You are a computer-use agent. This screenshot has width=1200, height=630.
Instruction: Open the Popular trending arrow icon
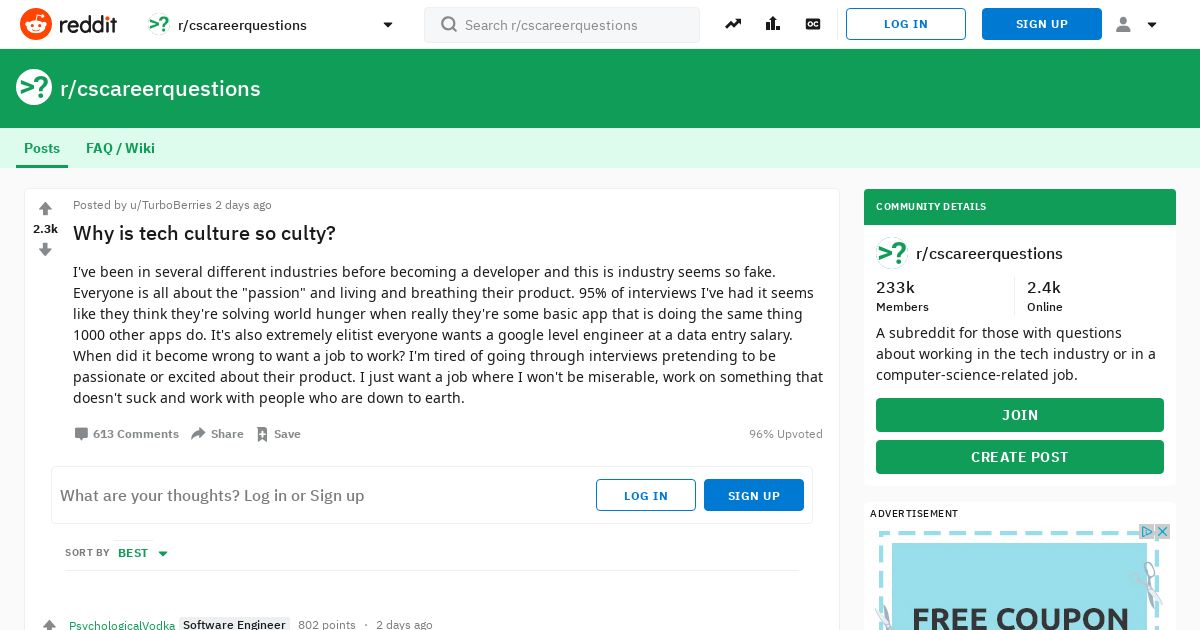click(733, 24)
